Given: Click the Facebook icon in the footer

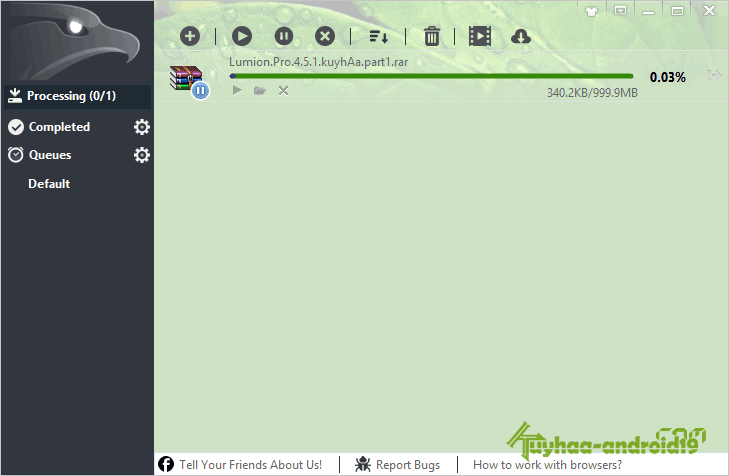Looking at the screenshot, I should (x=166, y=464).
